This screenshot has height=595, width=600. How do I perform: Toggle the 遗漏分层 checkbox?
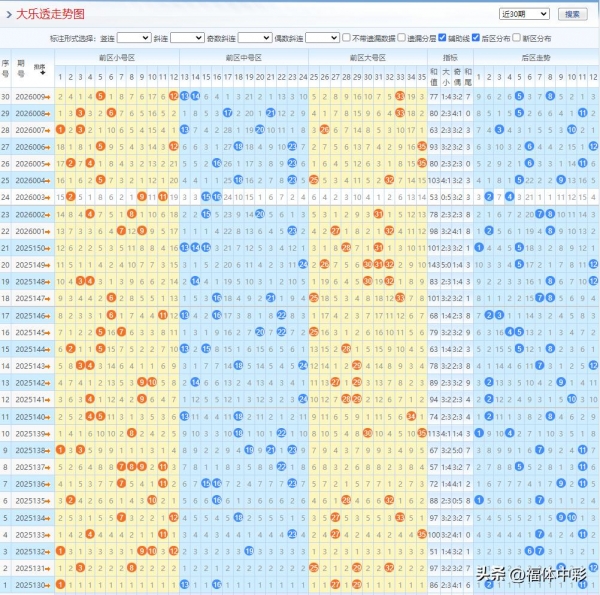(402, 37)
